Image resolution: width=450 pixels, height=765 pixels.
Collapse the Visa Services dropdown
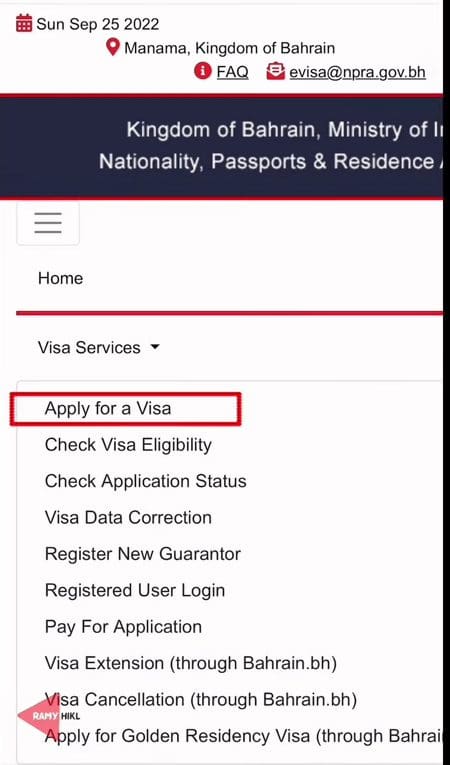point(99,347)
